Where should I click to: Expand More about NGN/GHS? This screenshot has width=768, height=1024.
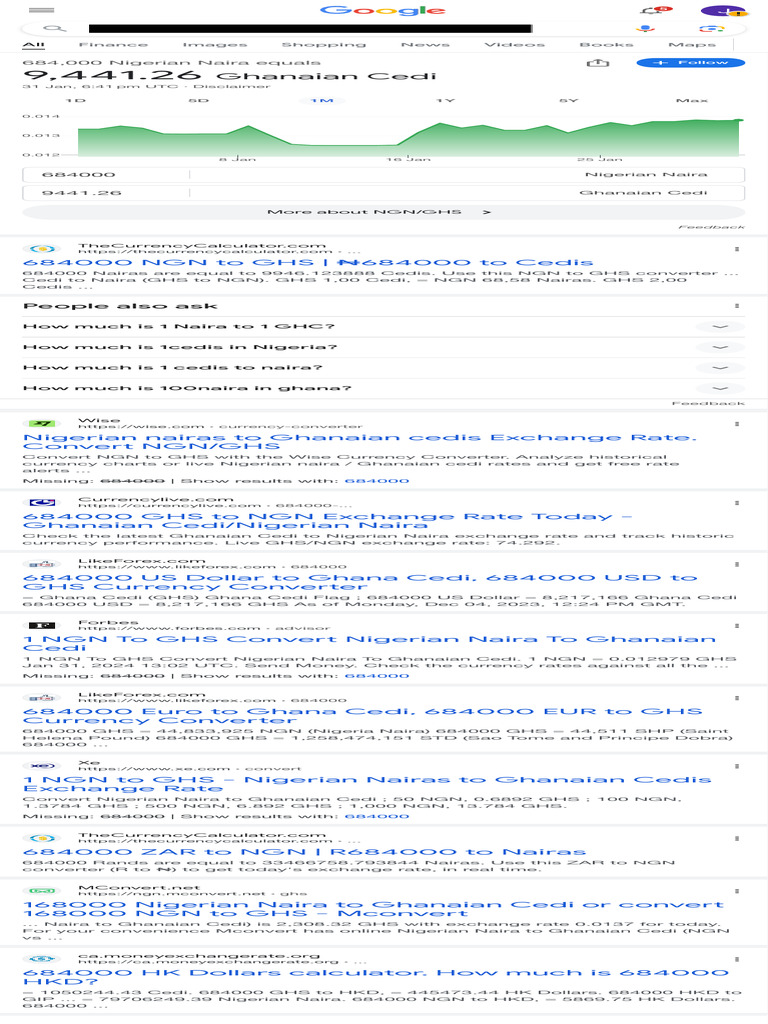(383, 212)
